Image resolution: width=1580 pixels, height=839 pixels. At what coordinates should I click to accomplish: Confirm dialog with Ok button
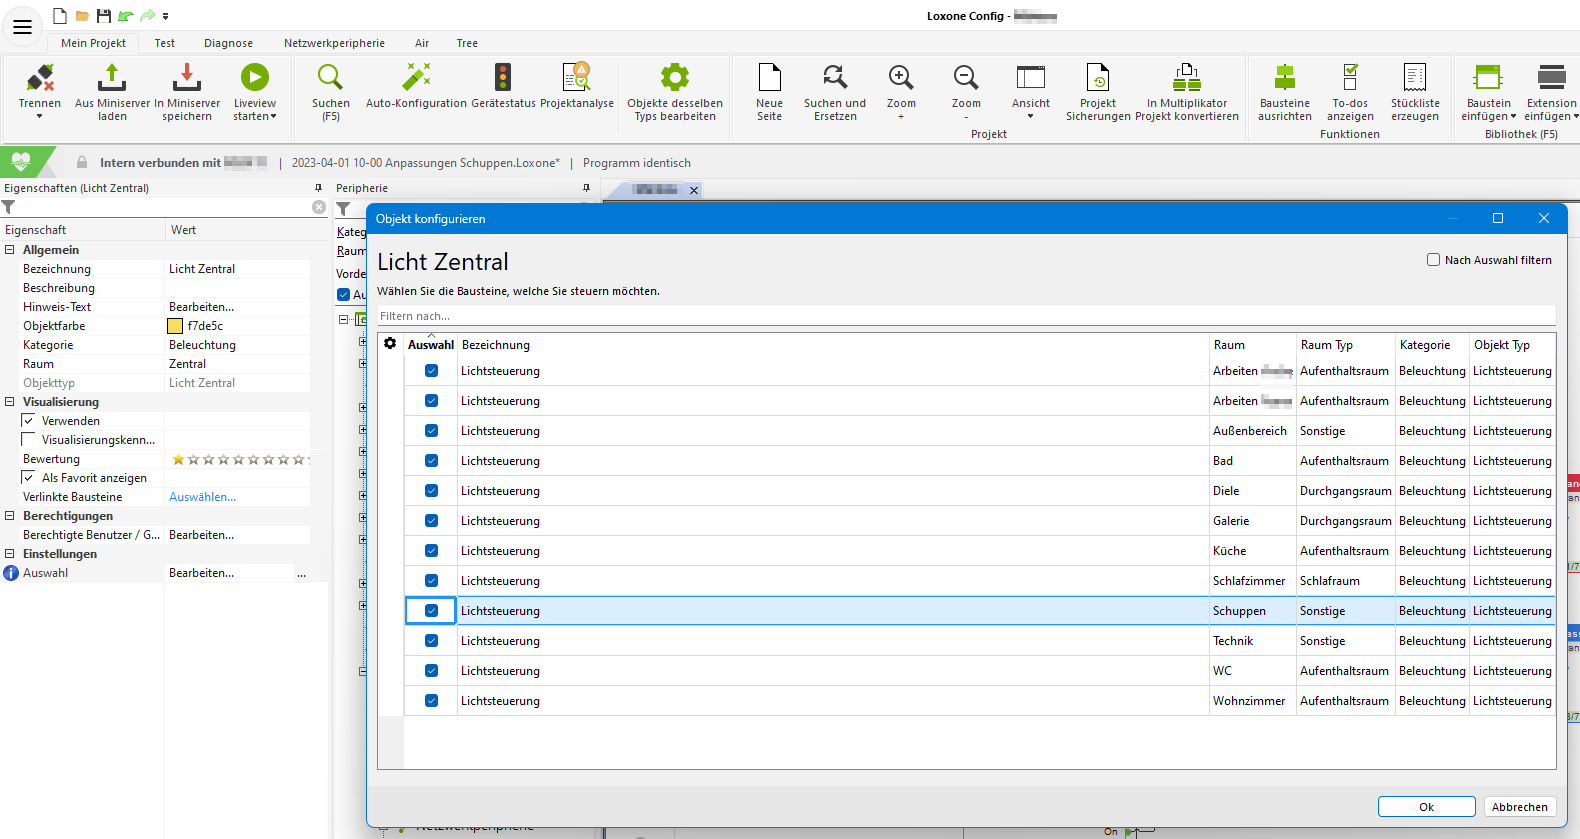pos(1426,807)
